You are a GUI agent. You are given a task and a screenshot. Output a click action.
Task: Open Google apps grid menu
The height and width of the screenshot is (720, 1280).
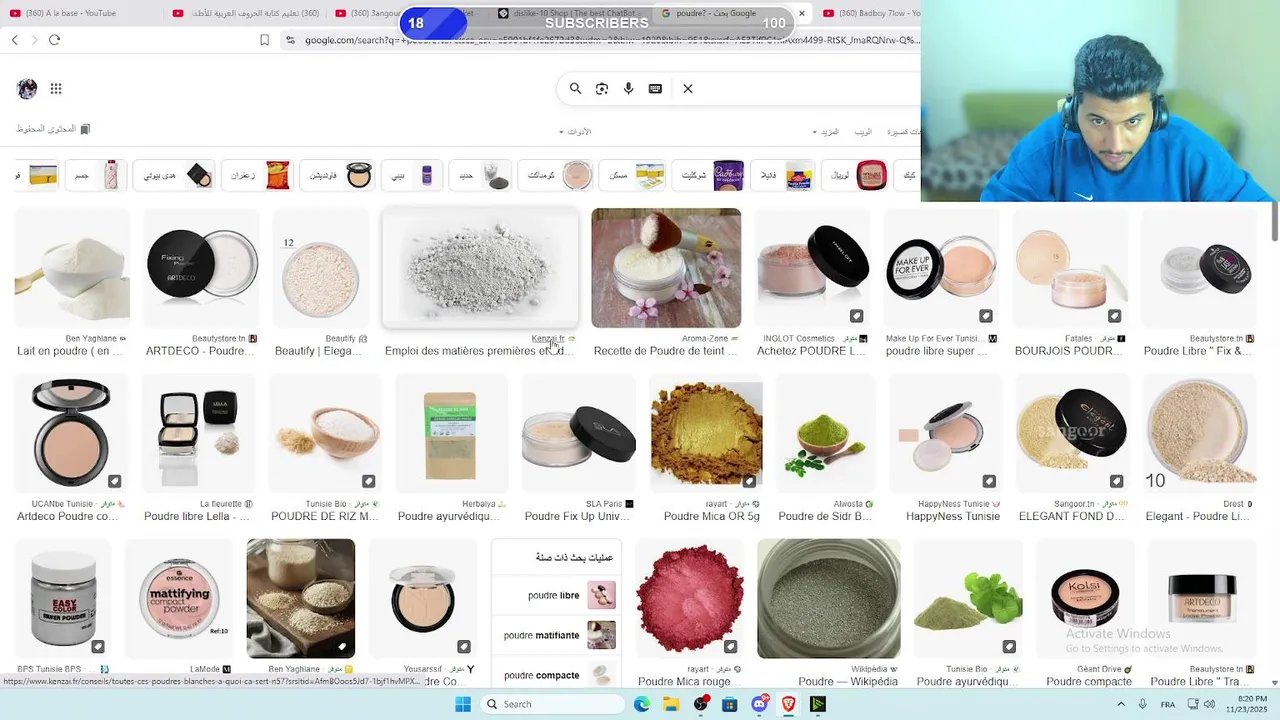click(56, 89)
